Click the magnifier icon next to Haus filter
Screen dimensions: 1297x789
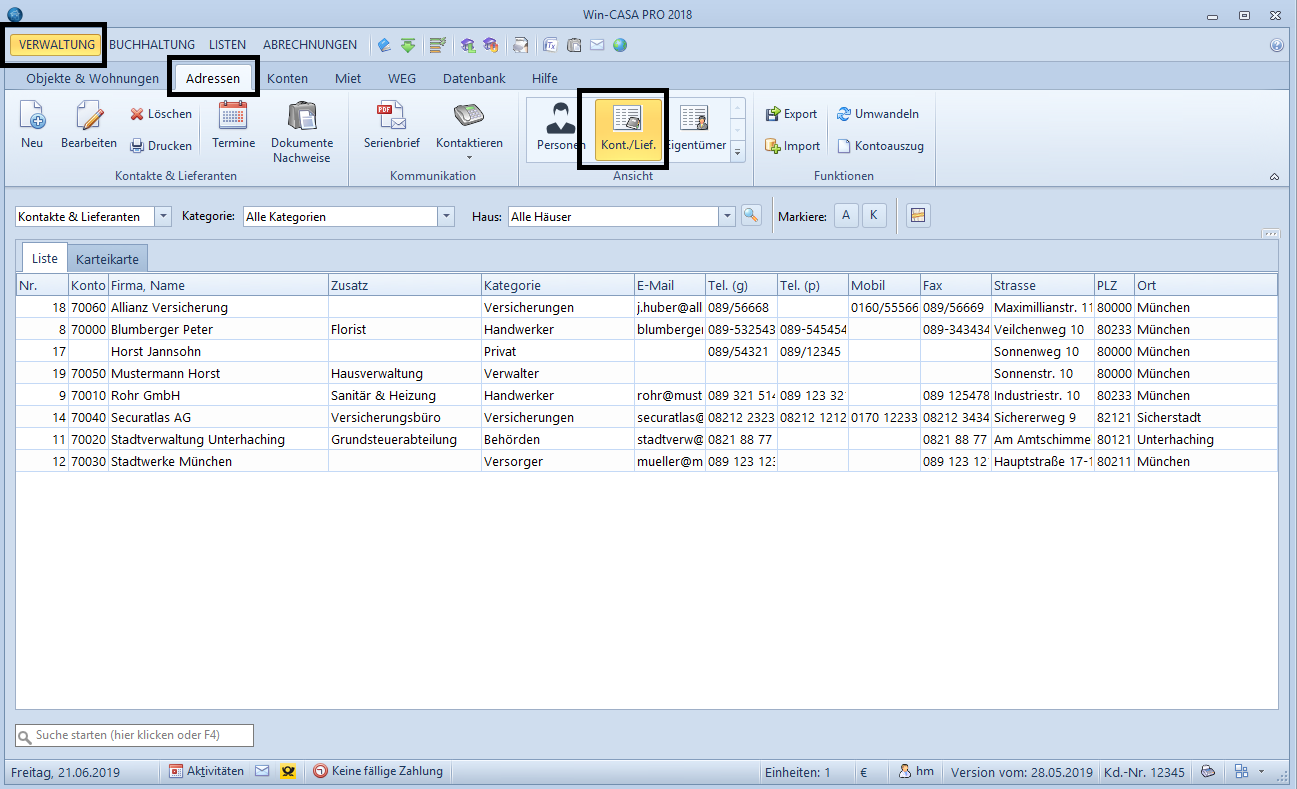(x=751, y=215)
